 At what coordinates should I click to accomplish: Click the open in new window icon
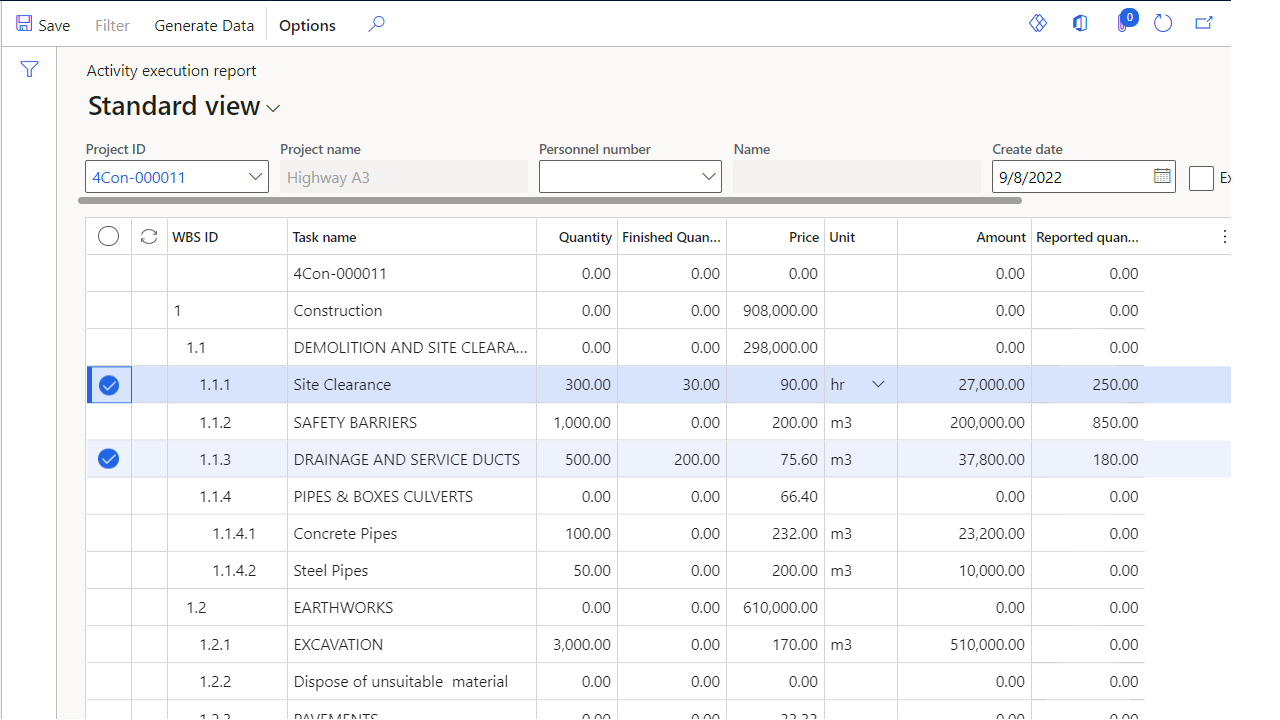click(x=1204, y=23)
